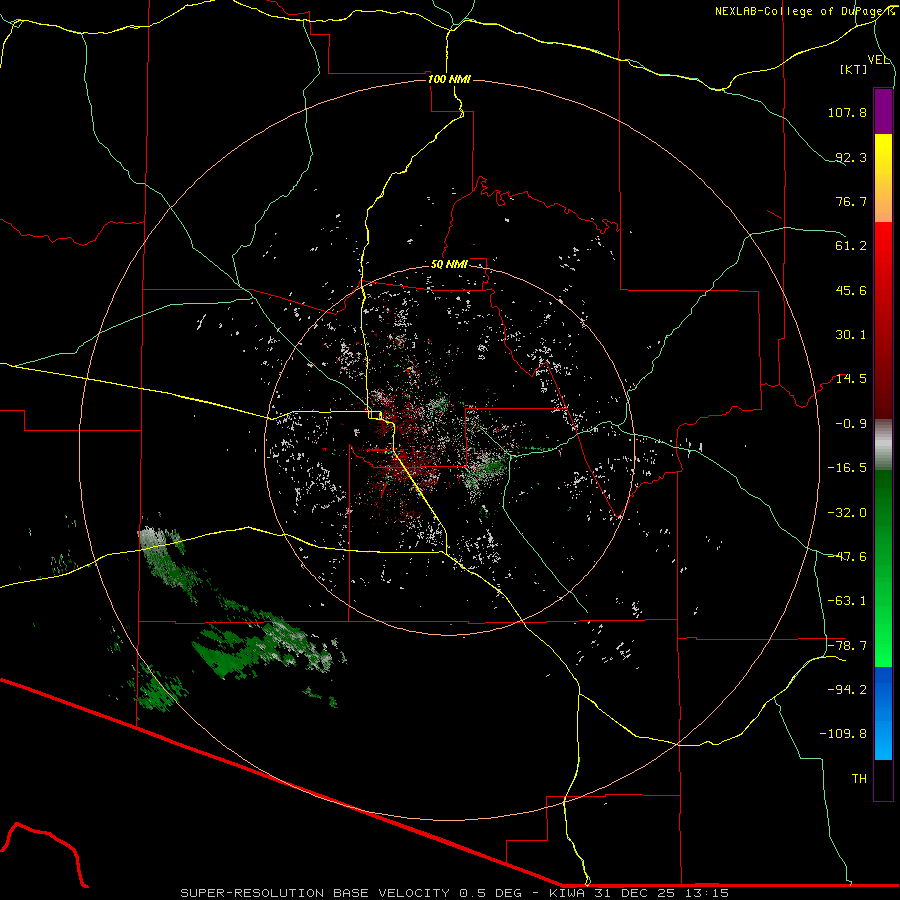Click the VEL legend title
Image resolution: width=900 pixels, height=900 pixels.
[x=879, y=60]
